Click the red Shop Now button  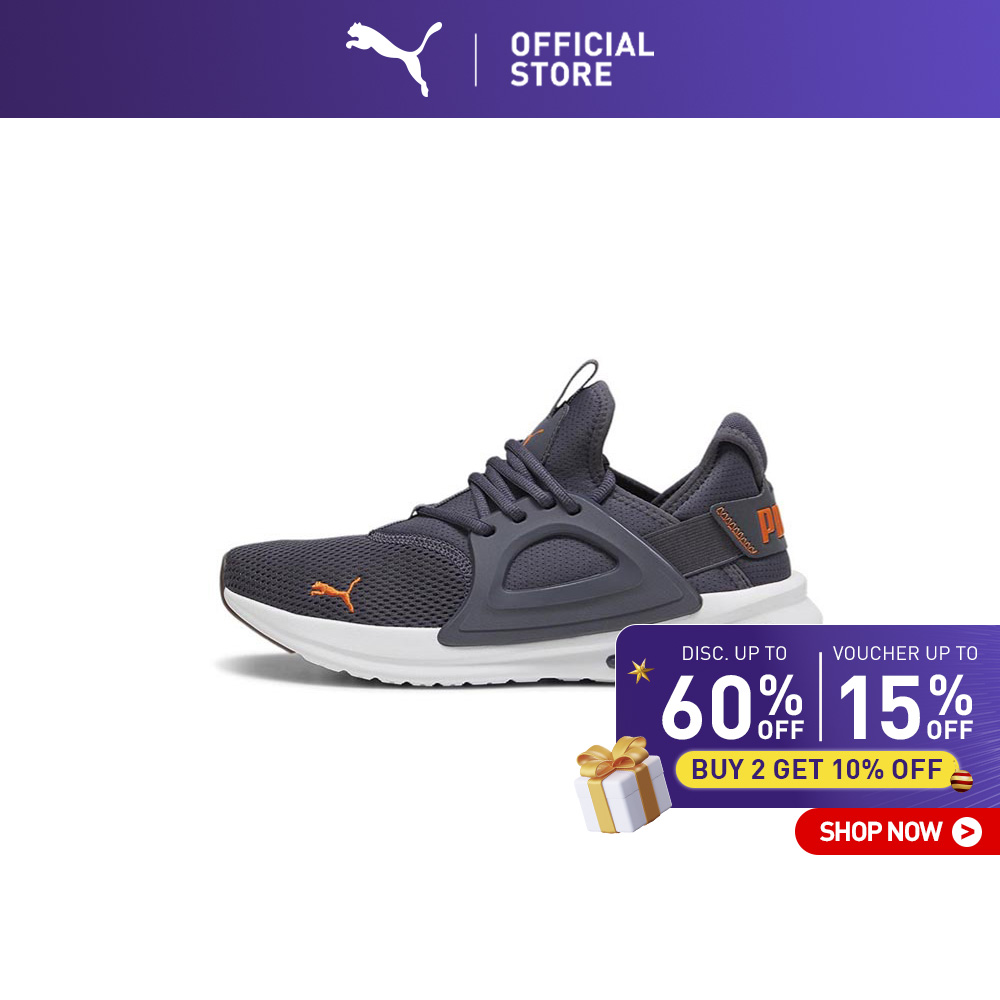click(x=897, y=831)
